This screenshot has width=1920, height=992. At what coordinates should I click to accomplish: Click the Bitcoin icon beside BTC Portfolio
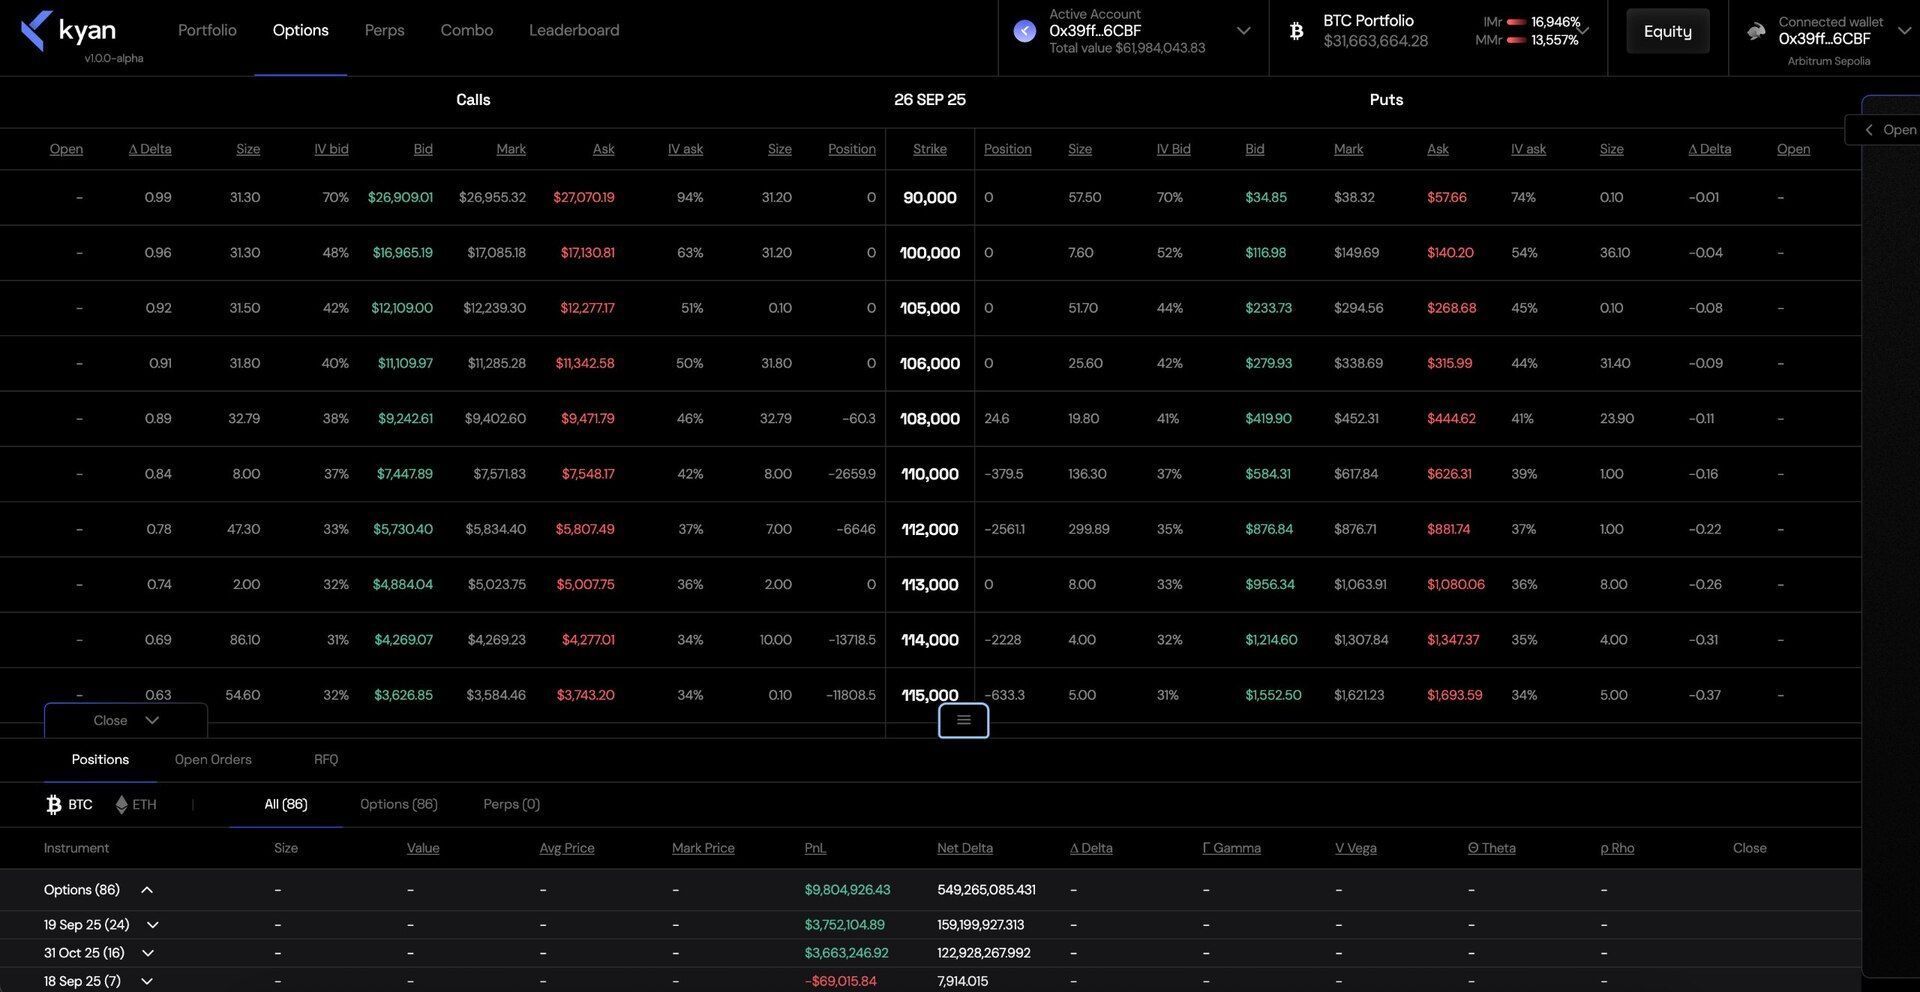coord(1297,31)
